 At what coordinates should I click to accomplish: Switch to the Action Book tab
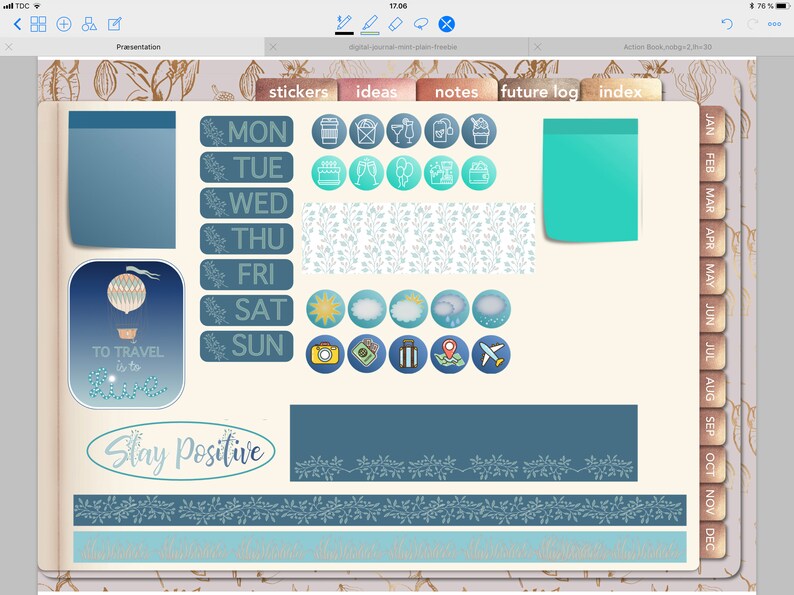(x=667, y=47)
